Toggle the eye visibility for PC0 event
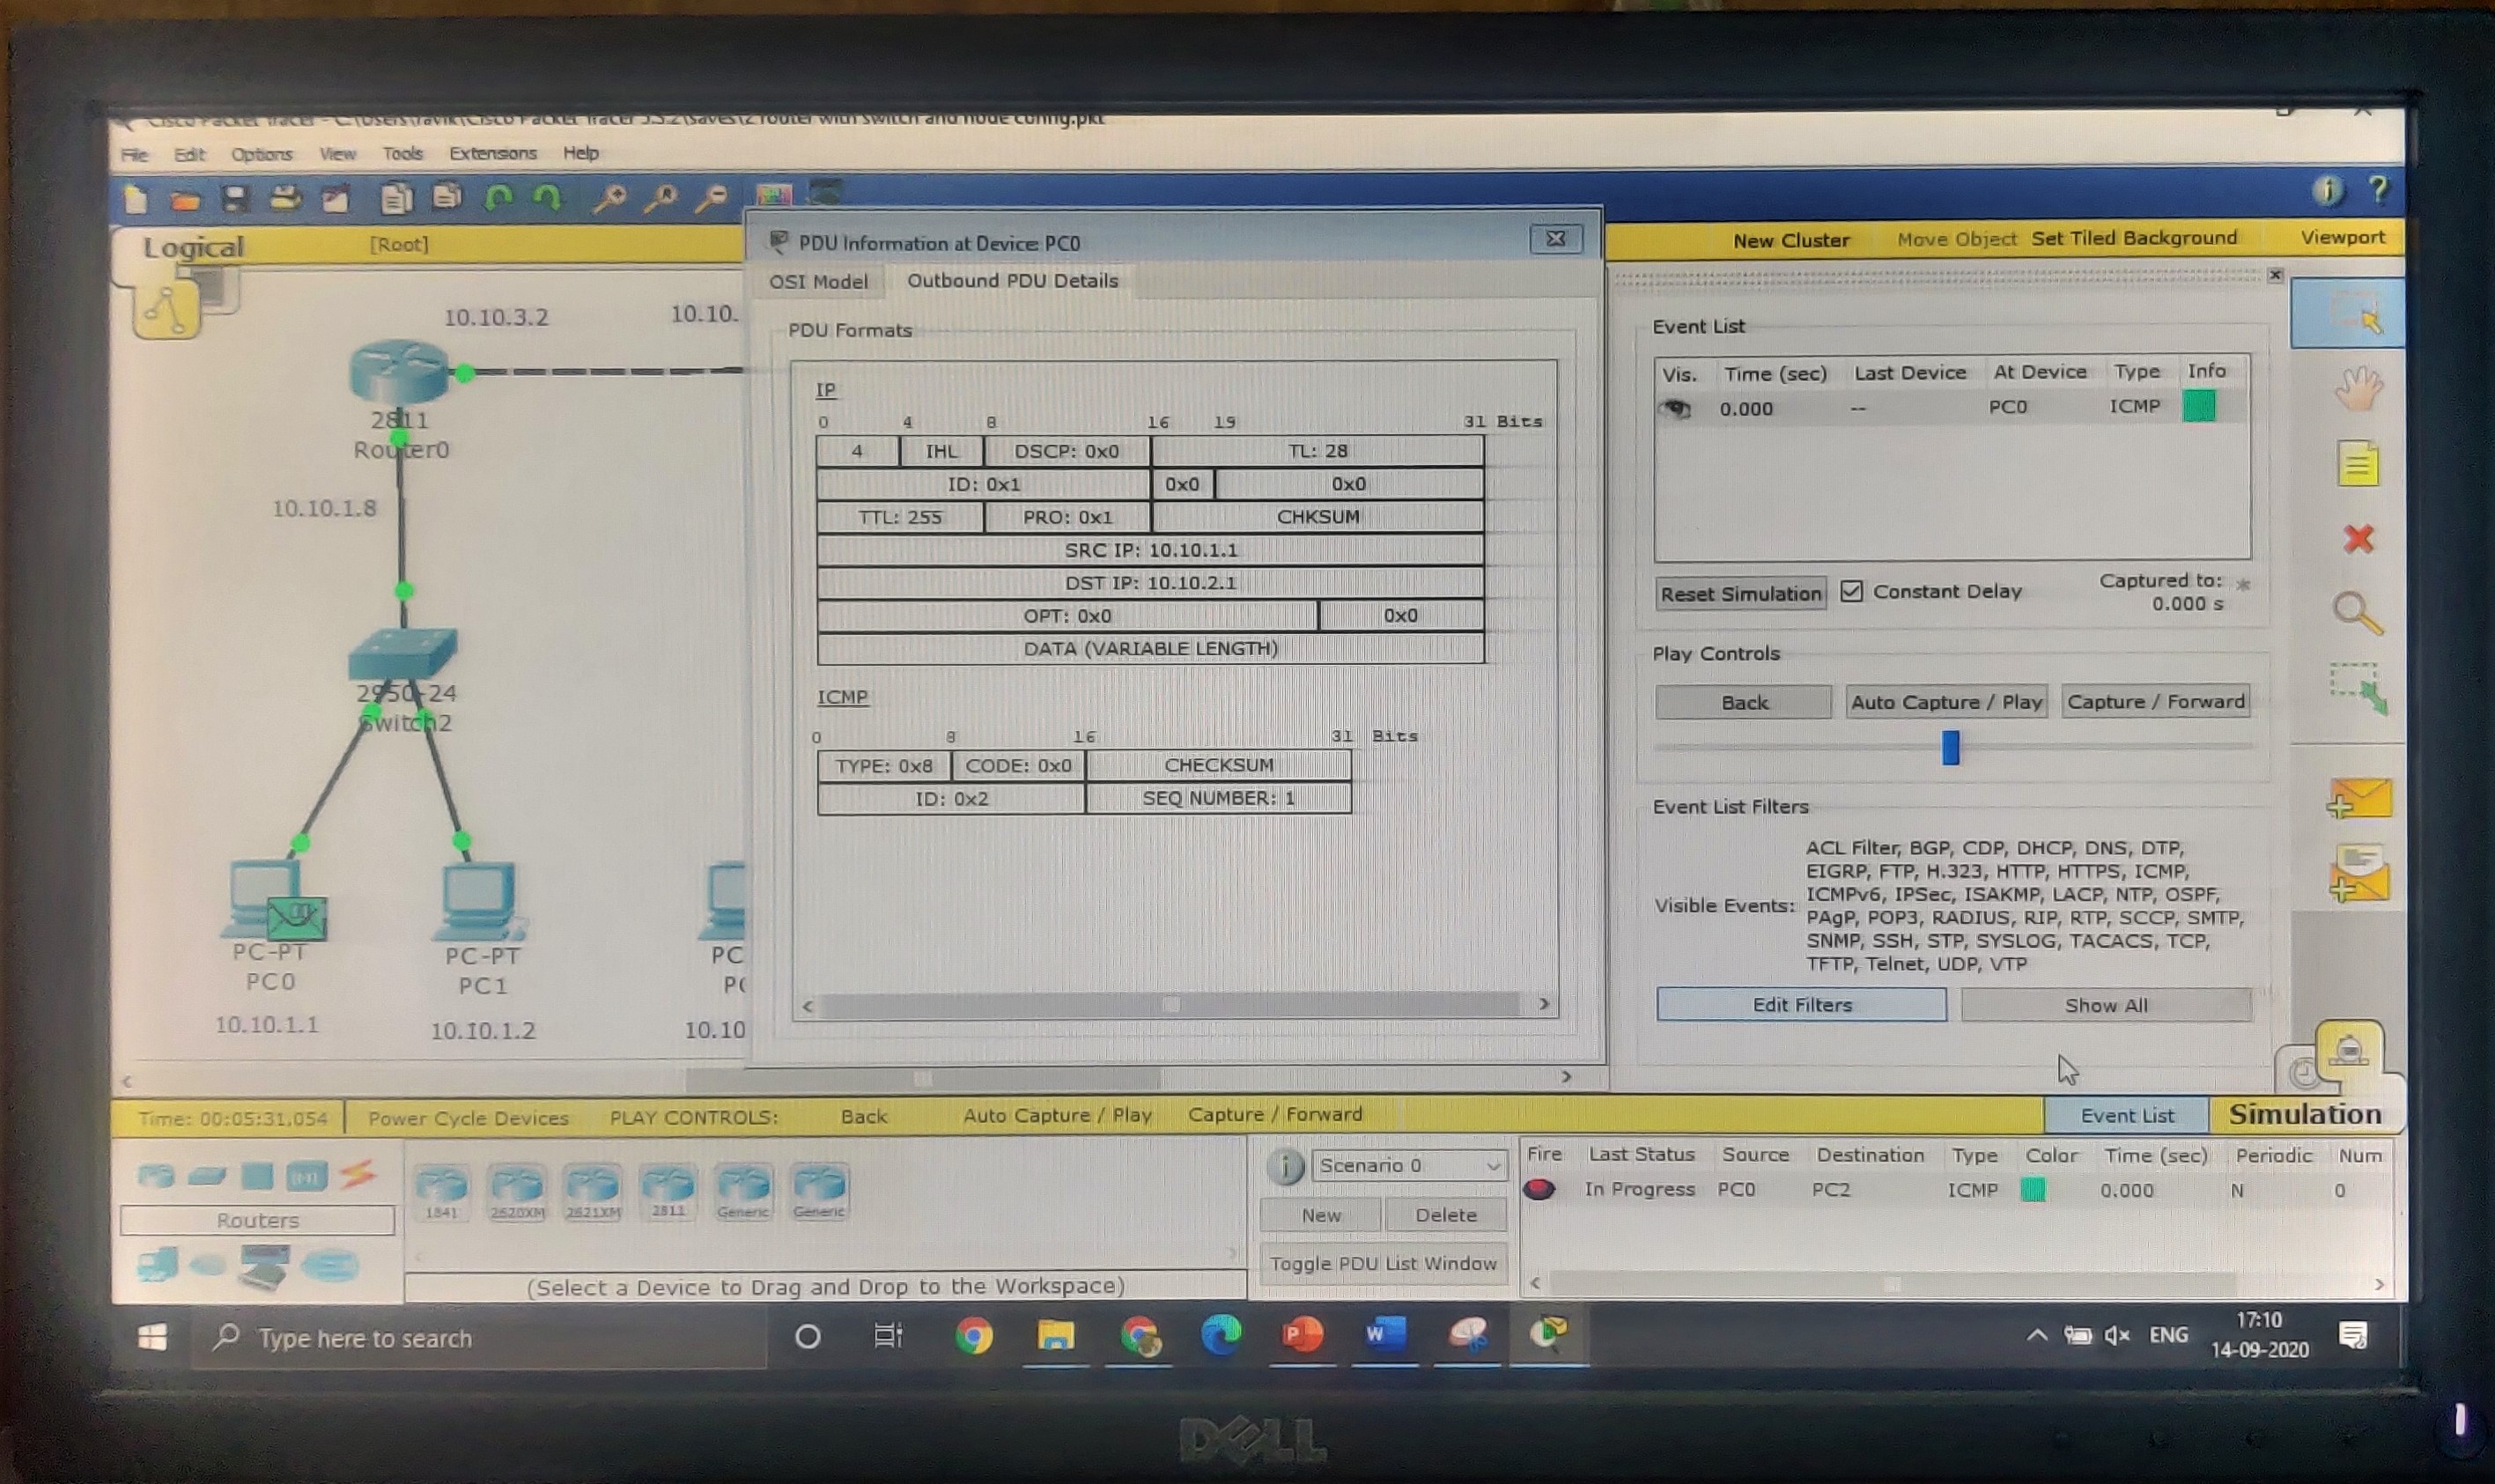 point(1677,408)
